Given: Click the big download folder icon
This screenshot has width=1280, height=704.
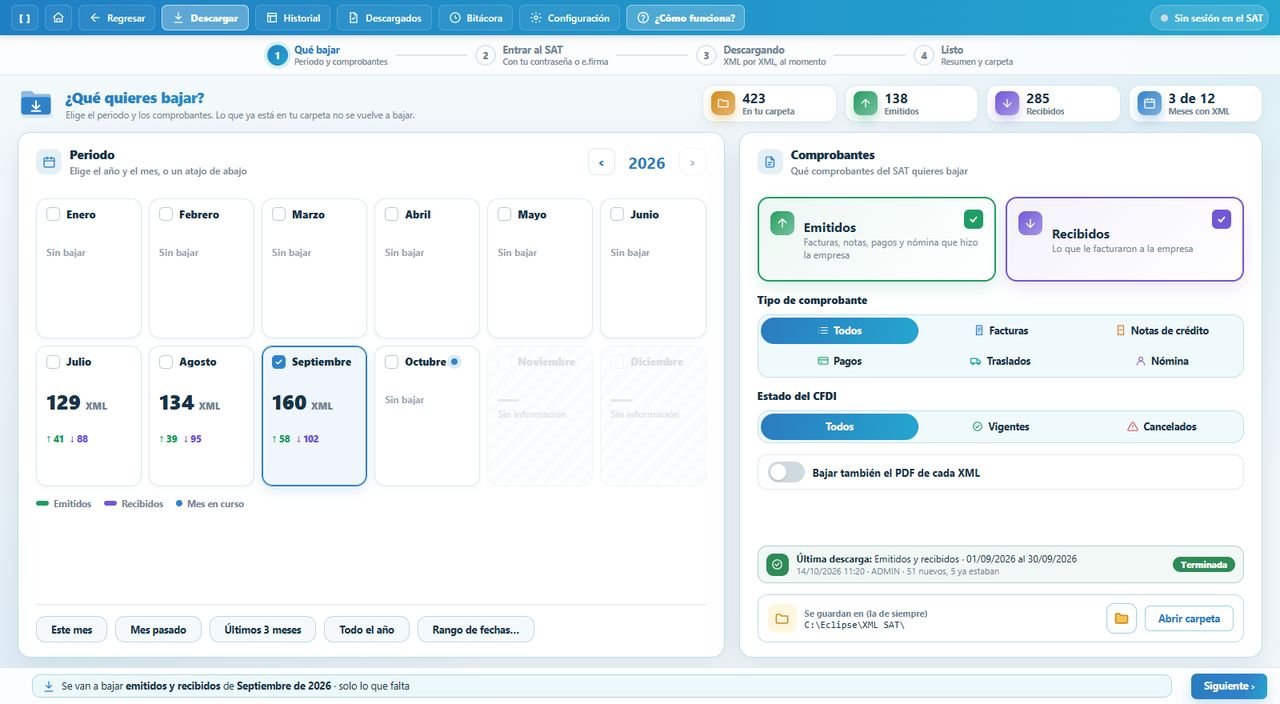Looking at the screenshot, I should click(36, 103).
